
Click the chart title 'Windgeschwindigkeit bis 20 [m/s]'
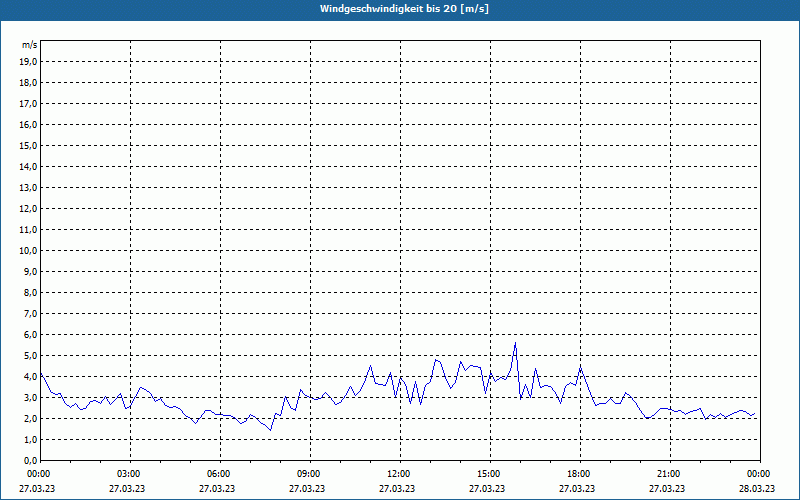404,9
